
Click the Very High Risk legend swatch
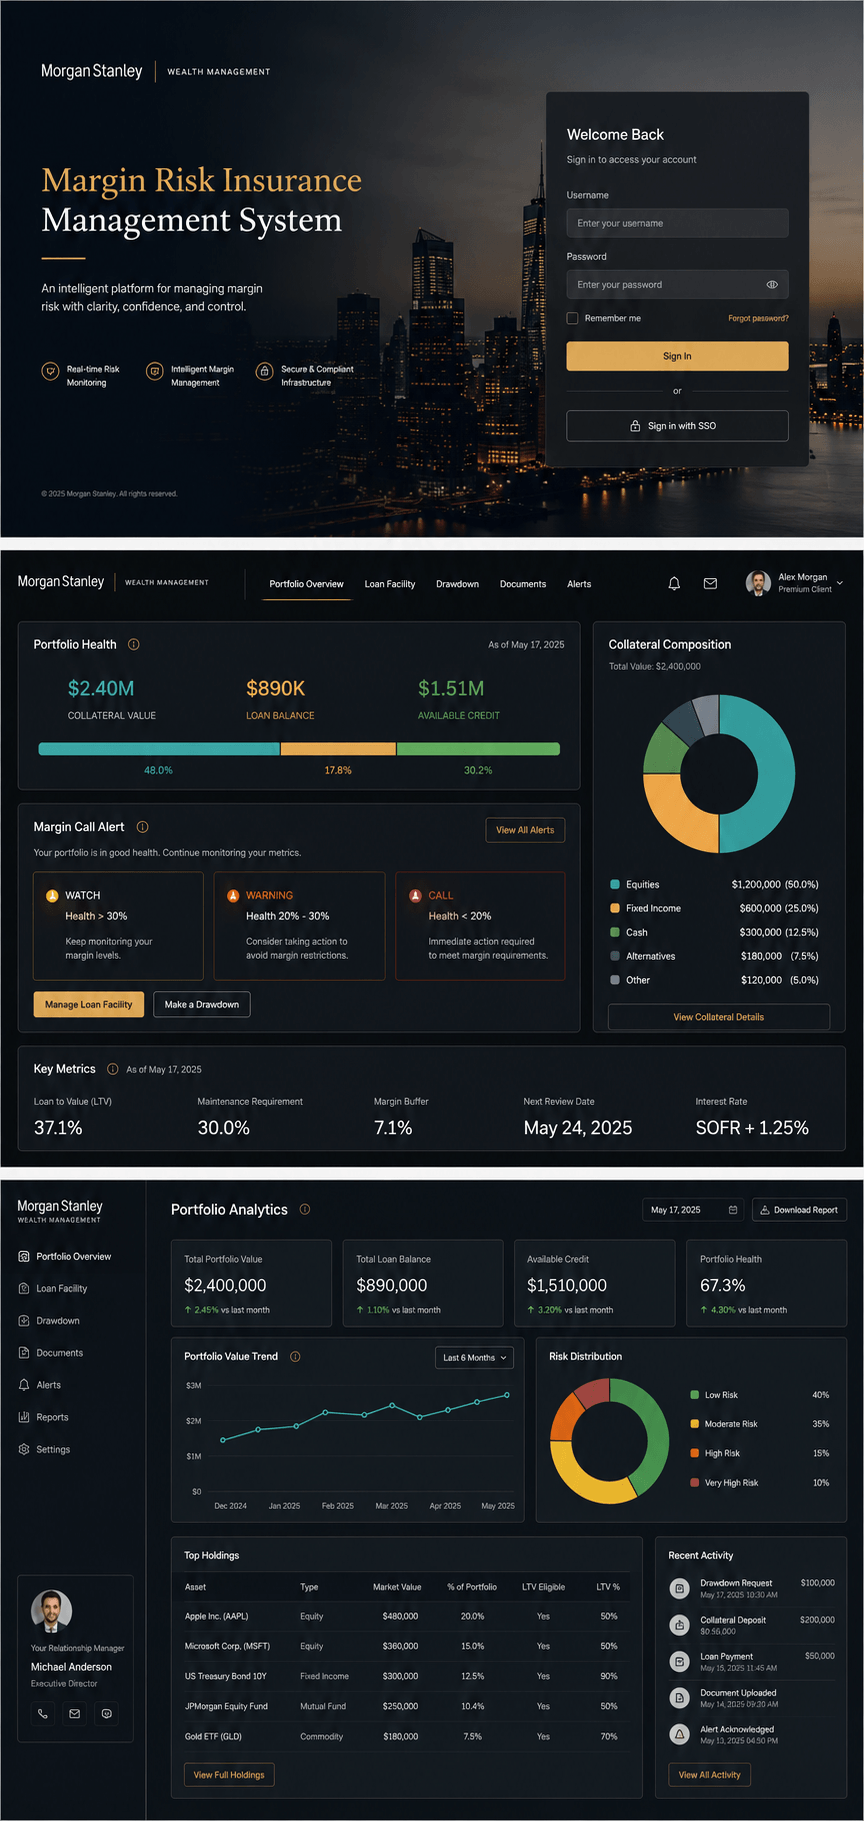[694, 1483]
